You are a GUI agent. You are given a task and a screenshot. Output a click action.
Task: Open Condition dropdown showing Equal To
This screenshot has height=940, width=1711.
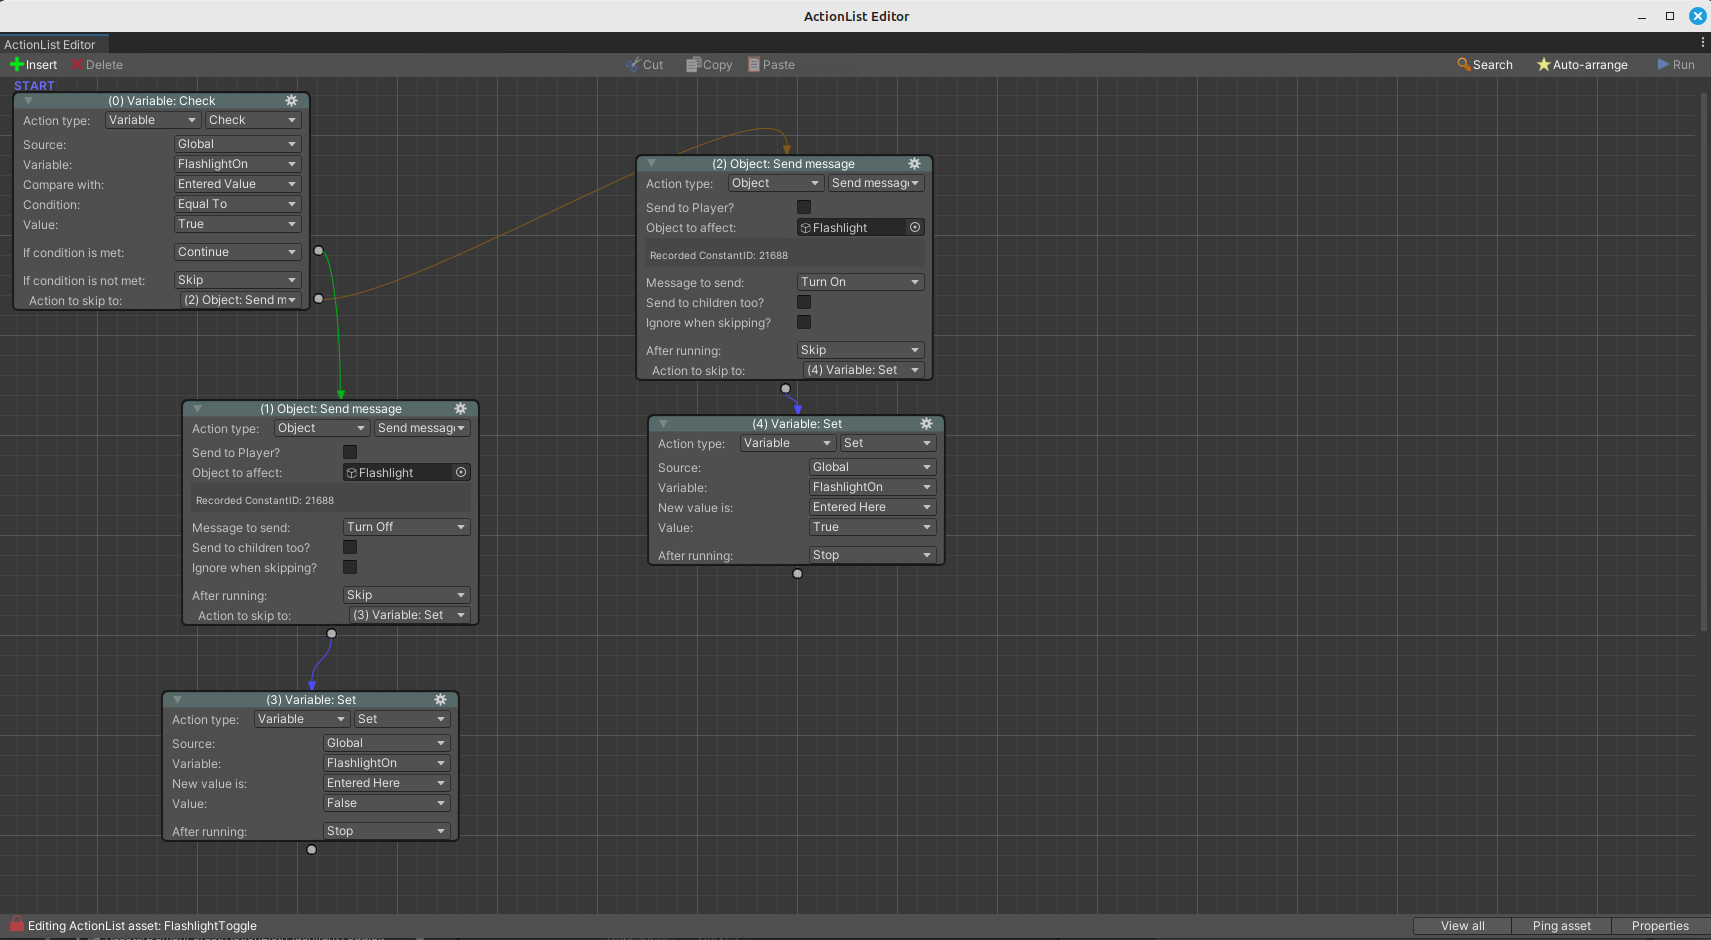click(237, 204)
